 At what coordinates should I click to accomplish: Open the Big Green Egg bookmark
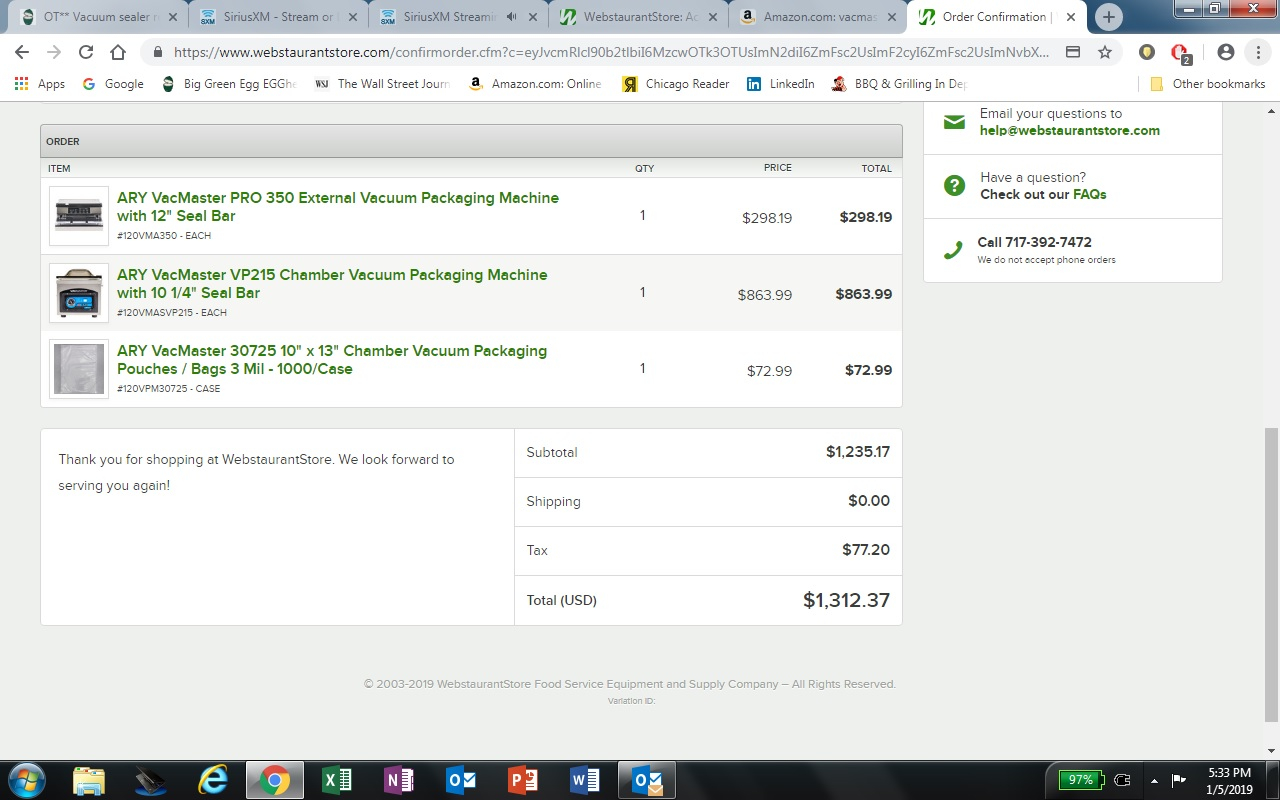229,84
